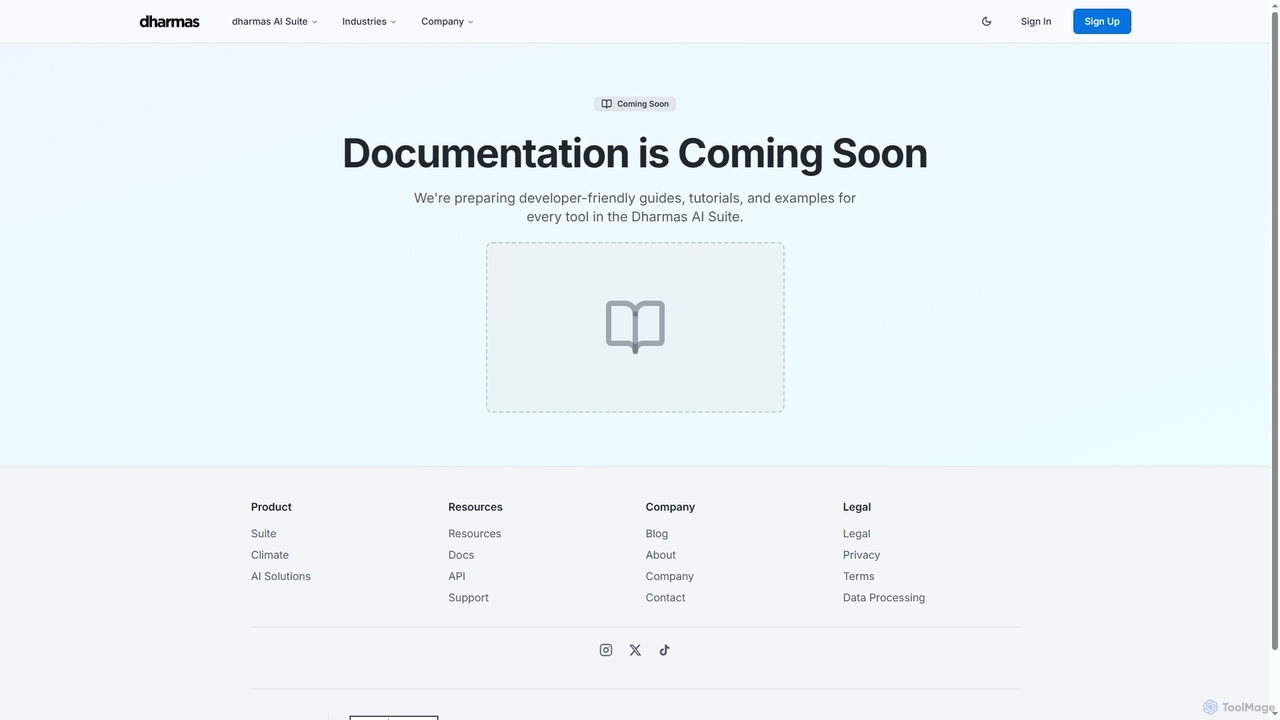Open the About footer link
Viewport: 1280px width, 720px height.
tap(661, 555)
